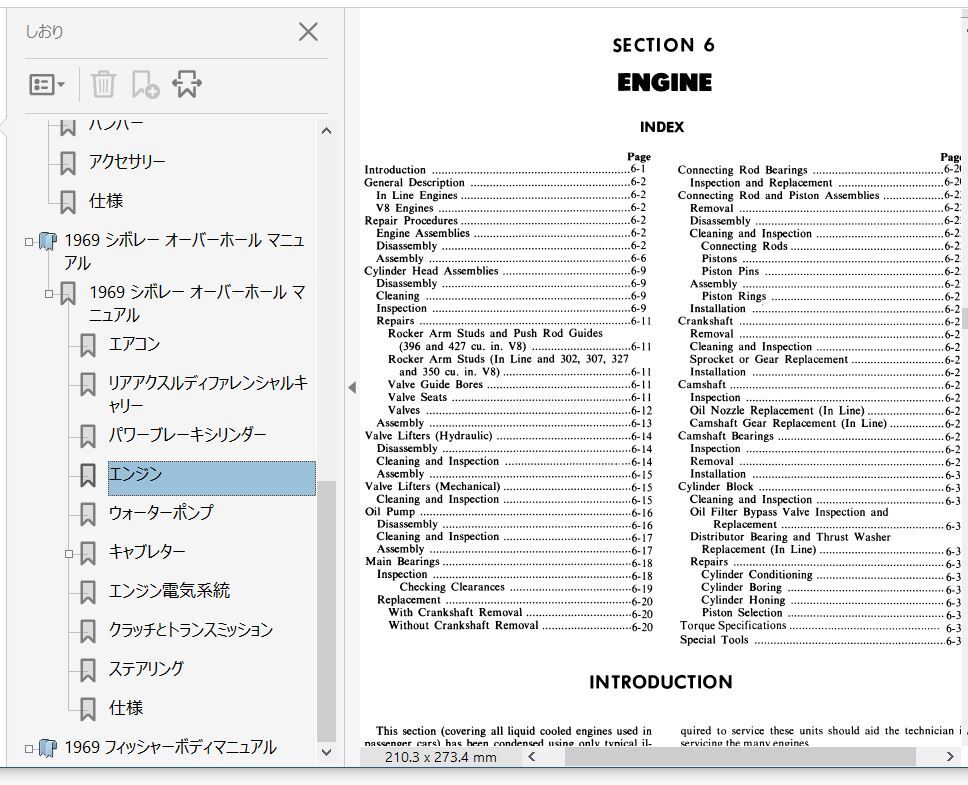Click bookmark icon beside highlighted エンジン

[88, 475]
